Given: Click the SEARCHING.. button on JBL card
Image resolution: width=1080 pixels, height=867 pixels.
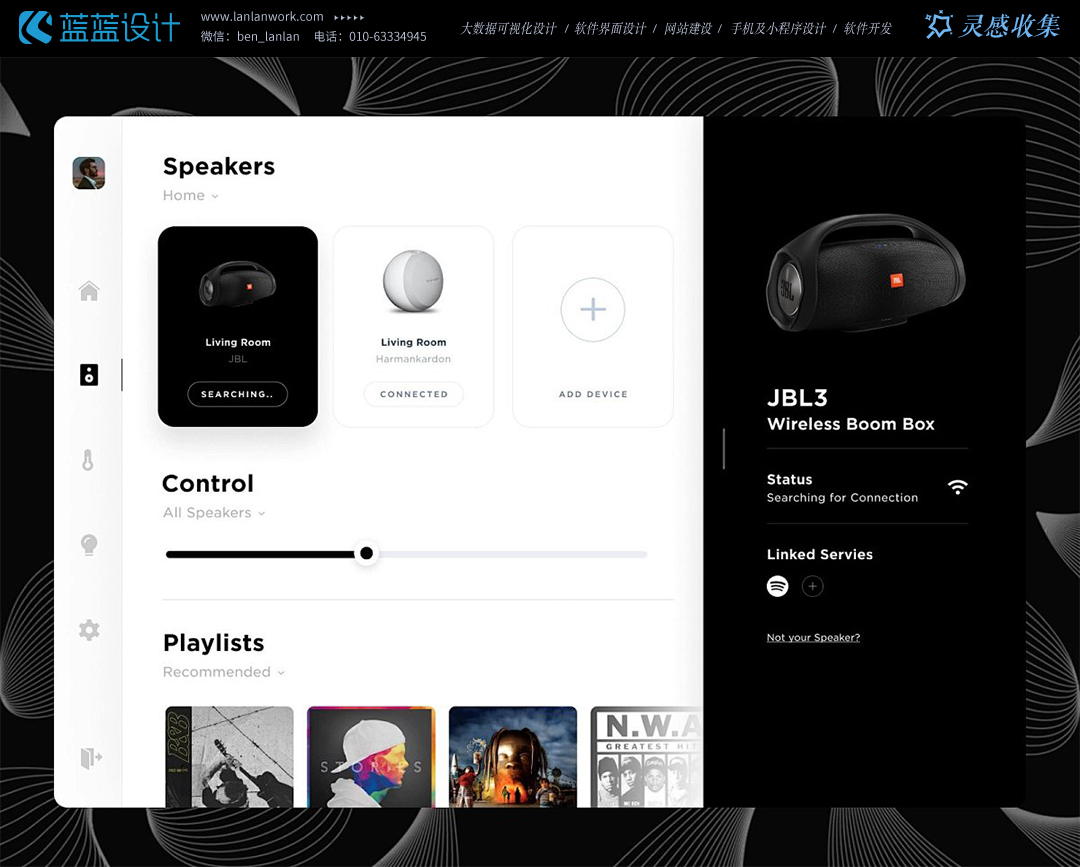Looking at the screenshot, I should click(238, 394).
